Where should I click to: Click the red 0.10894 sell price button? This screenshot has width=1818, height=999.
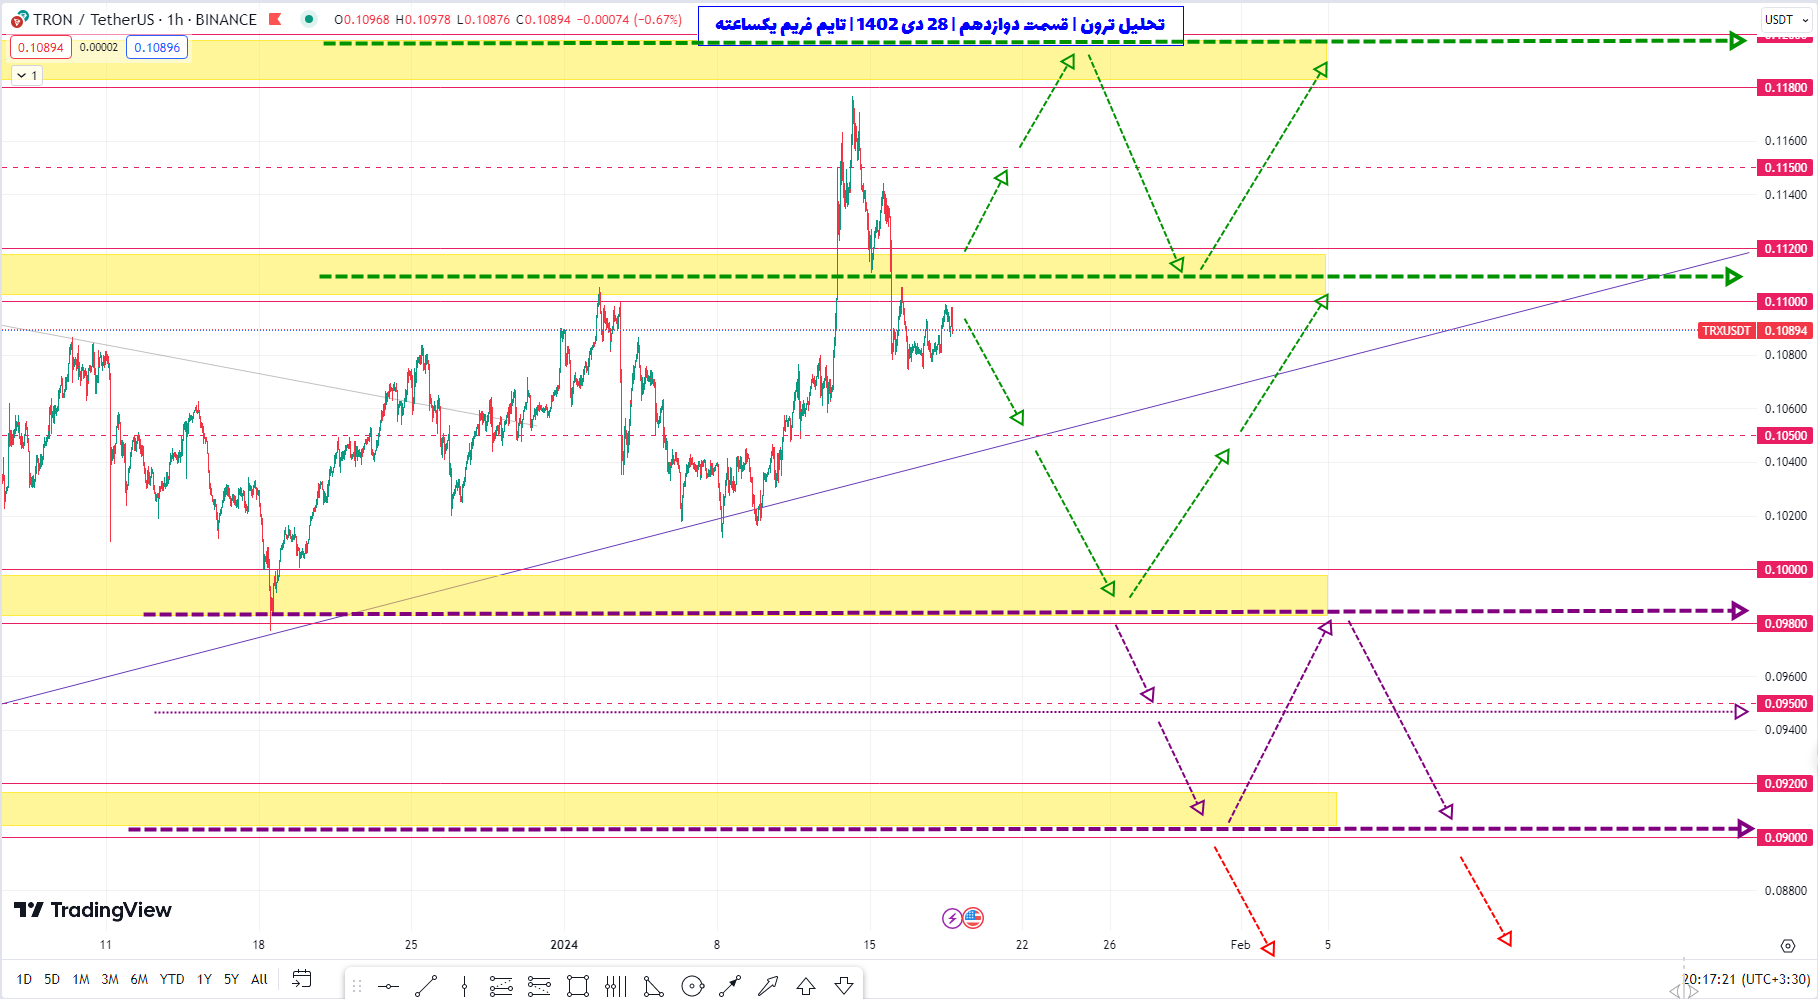41,47
